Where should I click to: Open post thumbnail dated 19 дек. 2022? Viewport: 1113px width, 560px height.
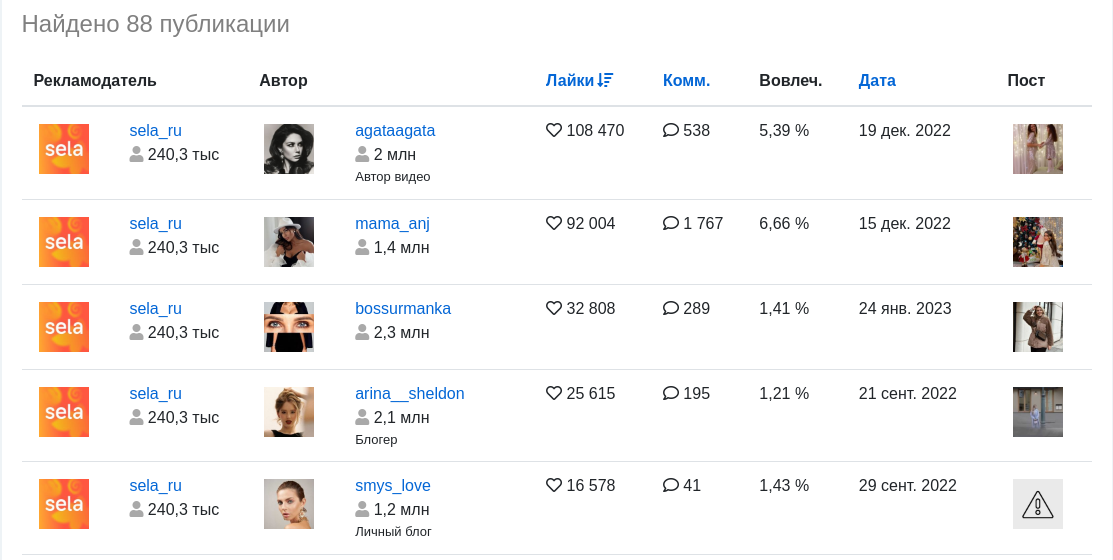coord(1037,149)
